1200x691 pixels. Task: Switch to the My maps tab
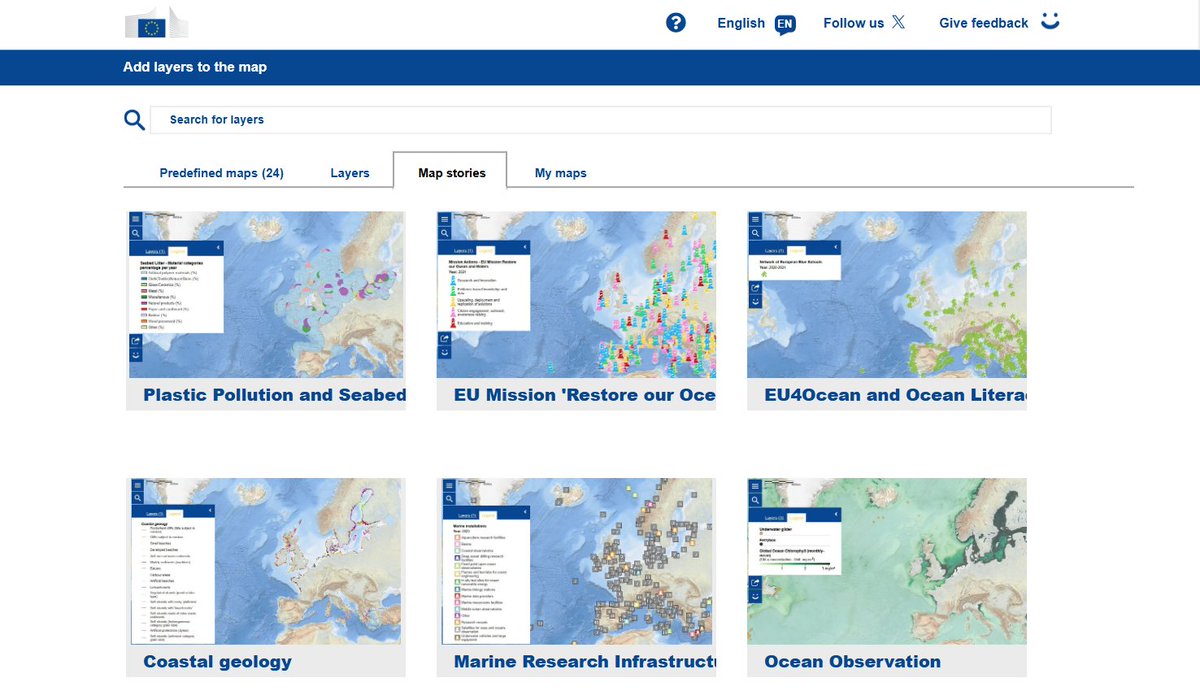(560, 172)
